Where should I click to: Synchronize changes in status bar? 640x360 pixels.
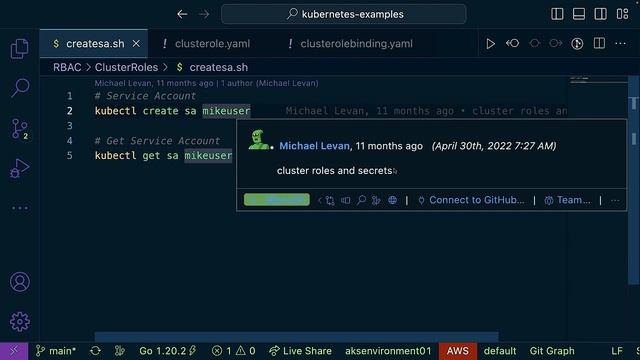pos(96,351)
